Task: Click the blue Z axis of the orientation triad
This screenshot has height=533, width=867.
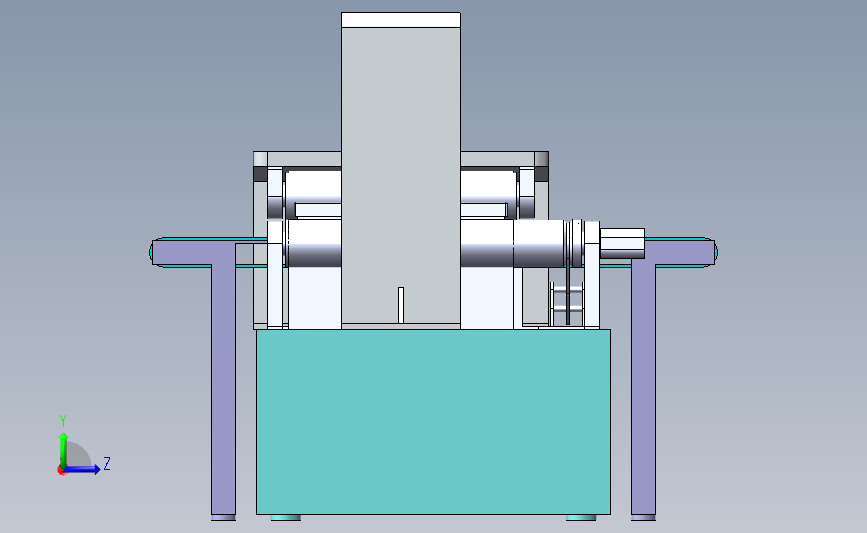Action: tap(83, 469)
